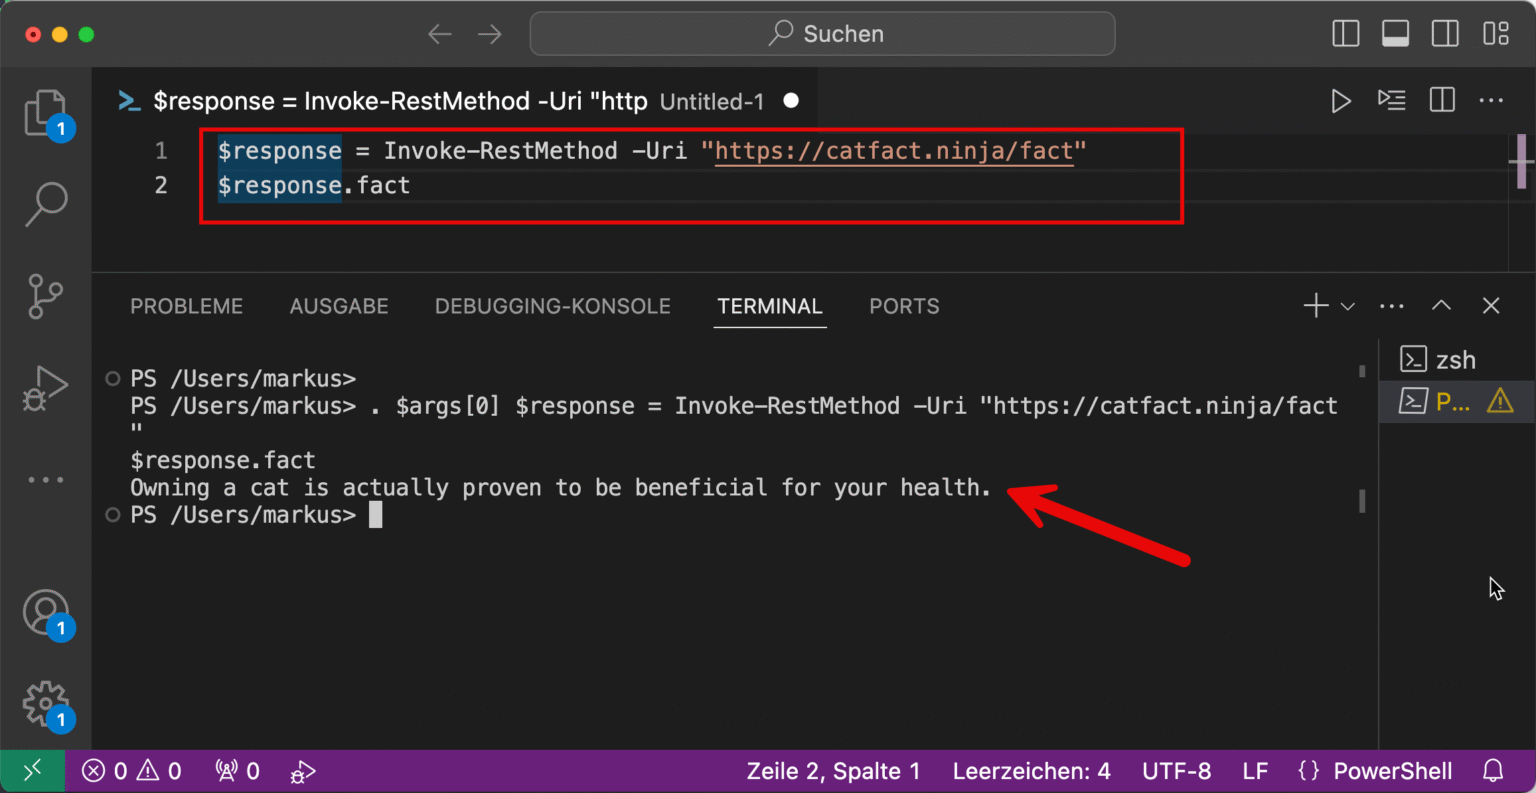
Task: Toggle the primary sidebar visibility icon
Action: 1345,33
